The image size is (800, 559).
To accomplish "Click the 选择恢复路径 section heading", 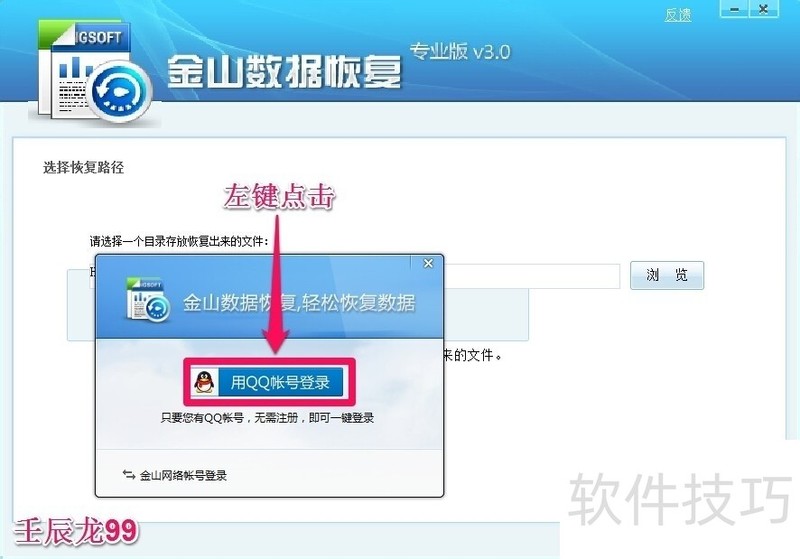I will coord(84,167).
